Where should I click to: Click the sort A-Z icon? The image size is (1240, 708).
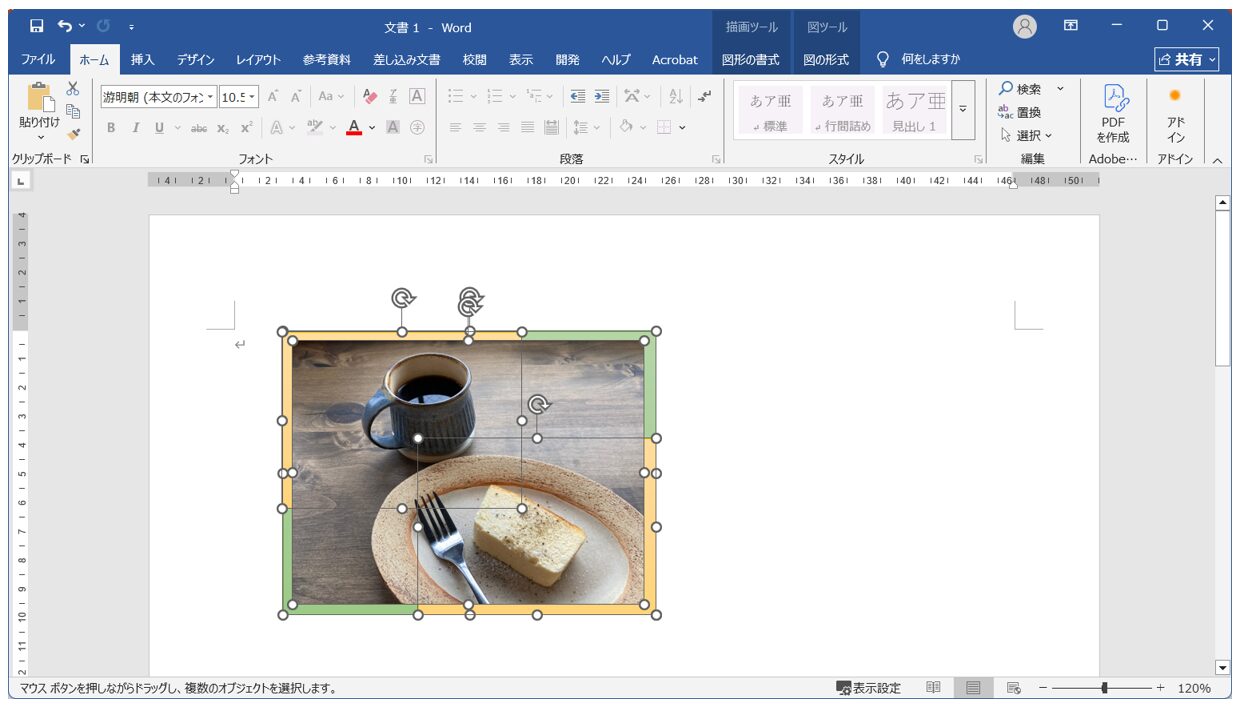[x=675, y=97]
